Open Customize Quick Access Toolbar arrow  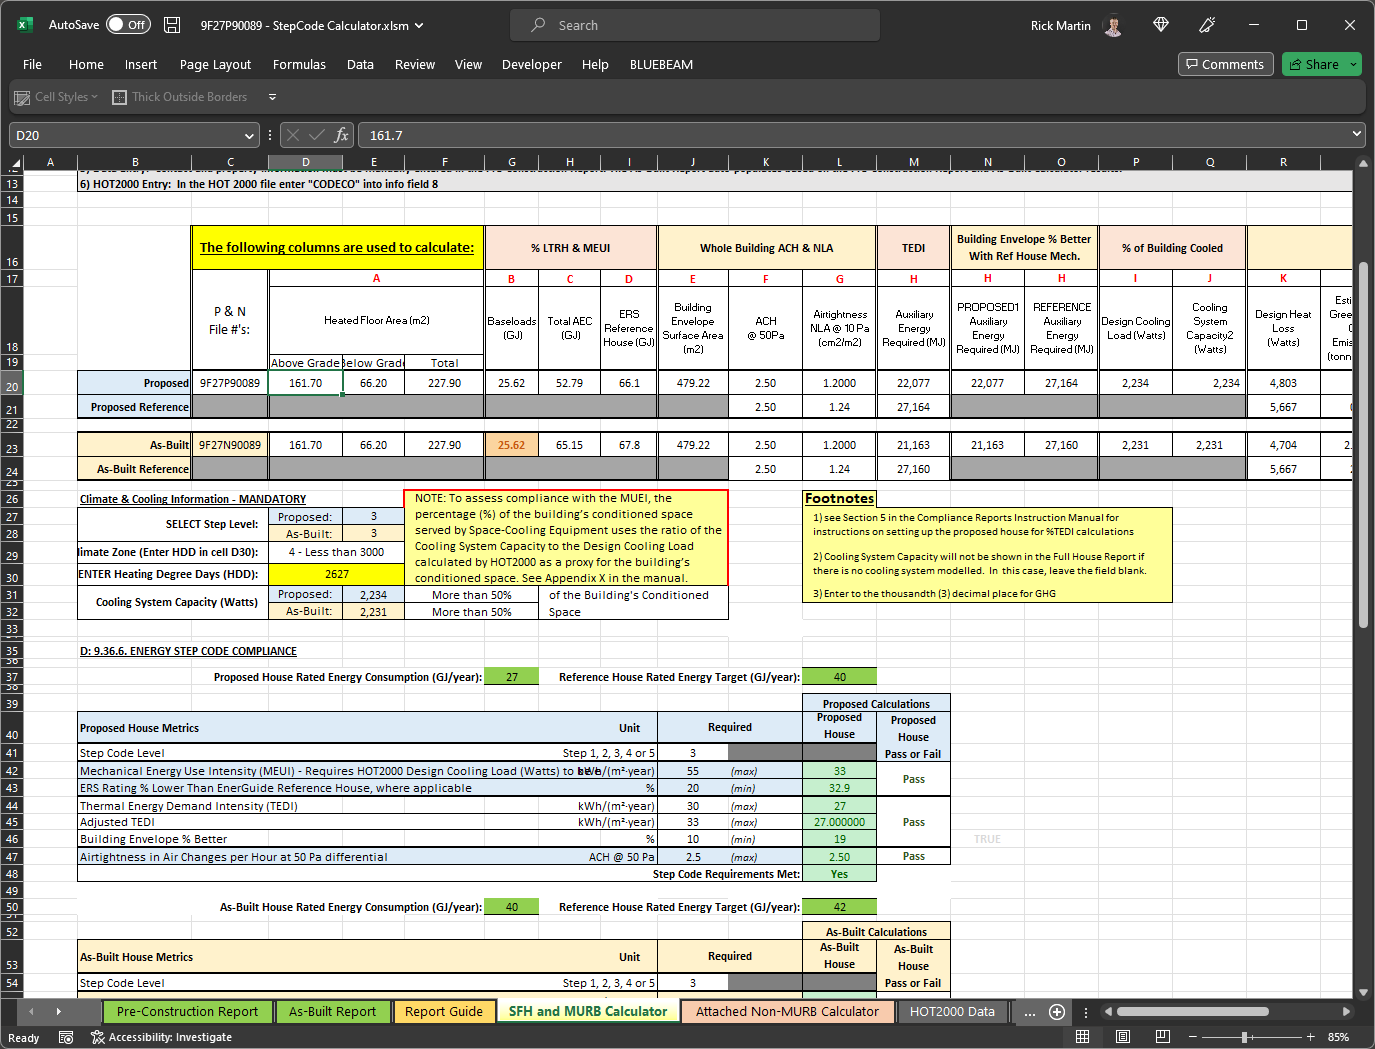(272, 97)
